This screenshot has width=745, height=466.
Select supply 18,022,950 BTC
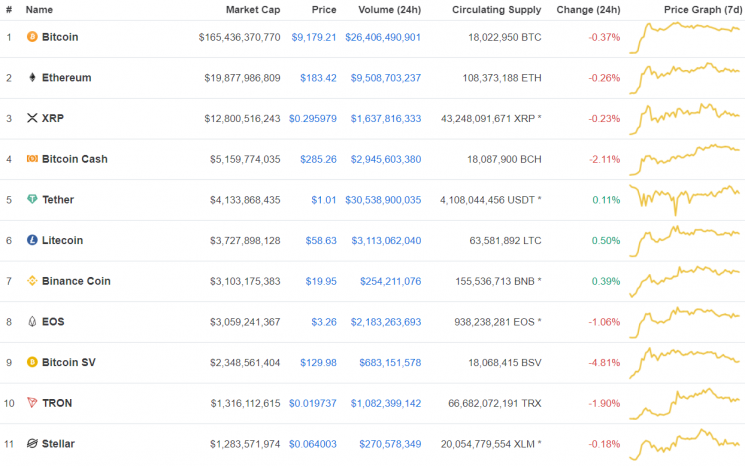pos(505,37)
